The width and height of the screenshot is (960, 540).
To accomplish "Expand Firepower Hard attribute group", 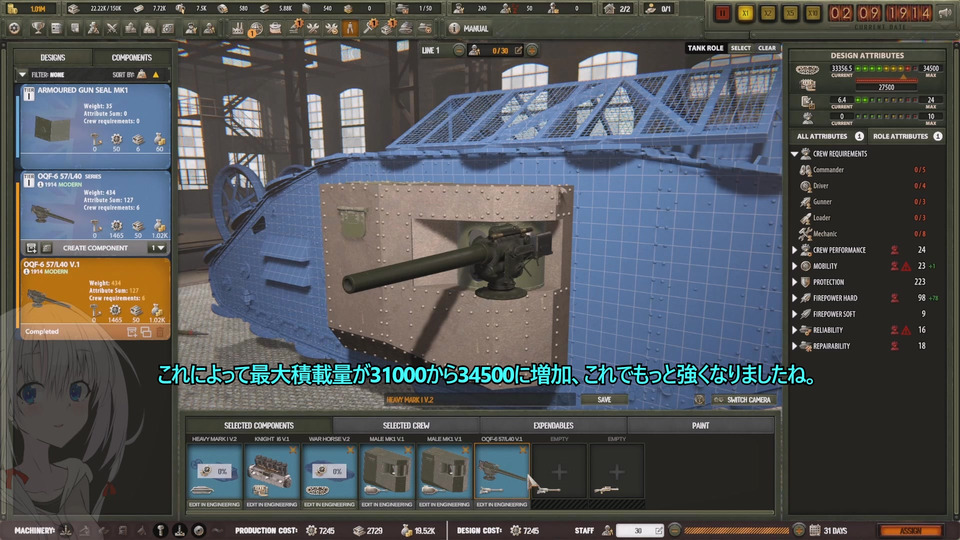I will point(795,298).
